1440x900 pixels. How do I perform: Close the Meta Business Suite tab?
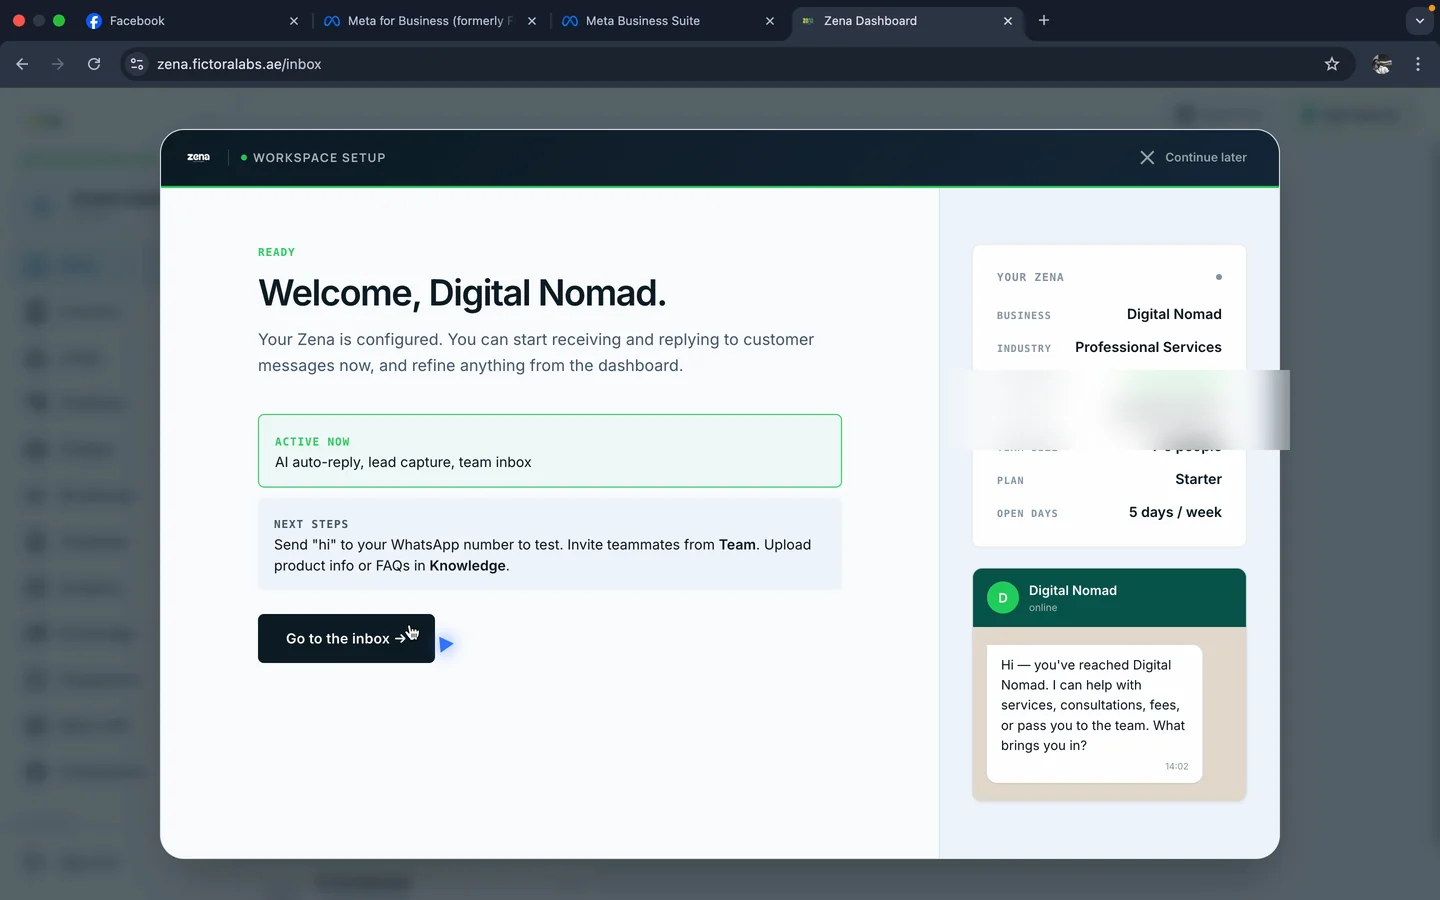click(769, 20)
